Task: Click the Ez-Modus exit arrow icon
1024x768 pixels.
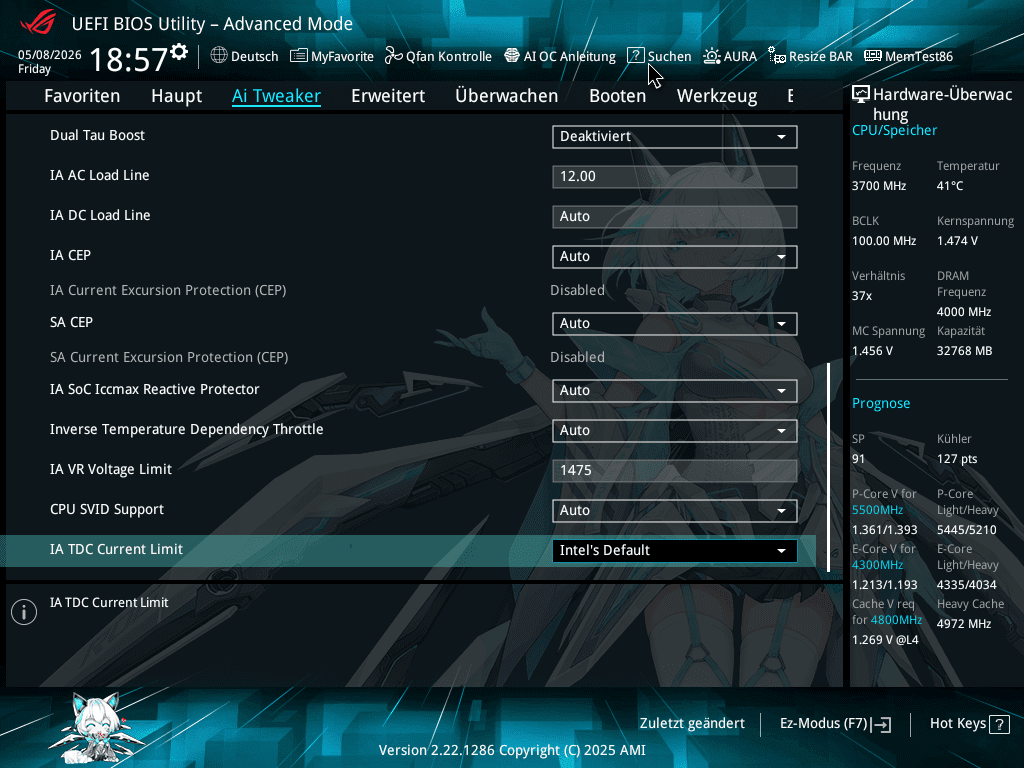Action: pos(881,724)
